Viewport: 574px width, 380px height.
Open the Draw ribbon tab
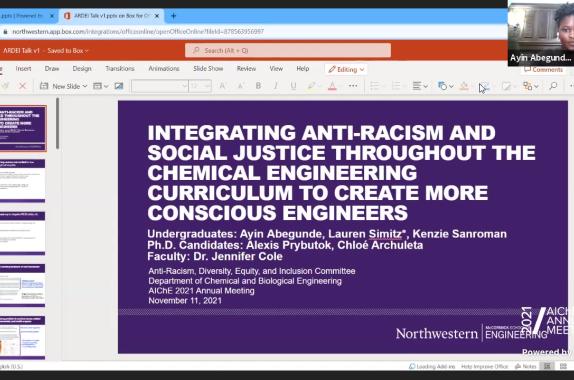click(x=52, y=68)
